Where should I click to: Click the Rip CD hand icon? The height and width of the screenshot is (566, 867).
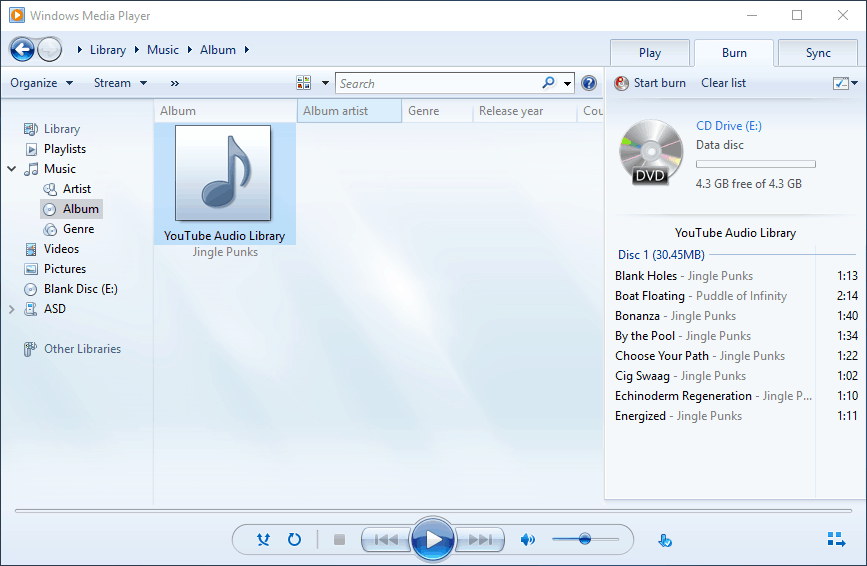665,540
